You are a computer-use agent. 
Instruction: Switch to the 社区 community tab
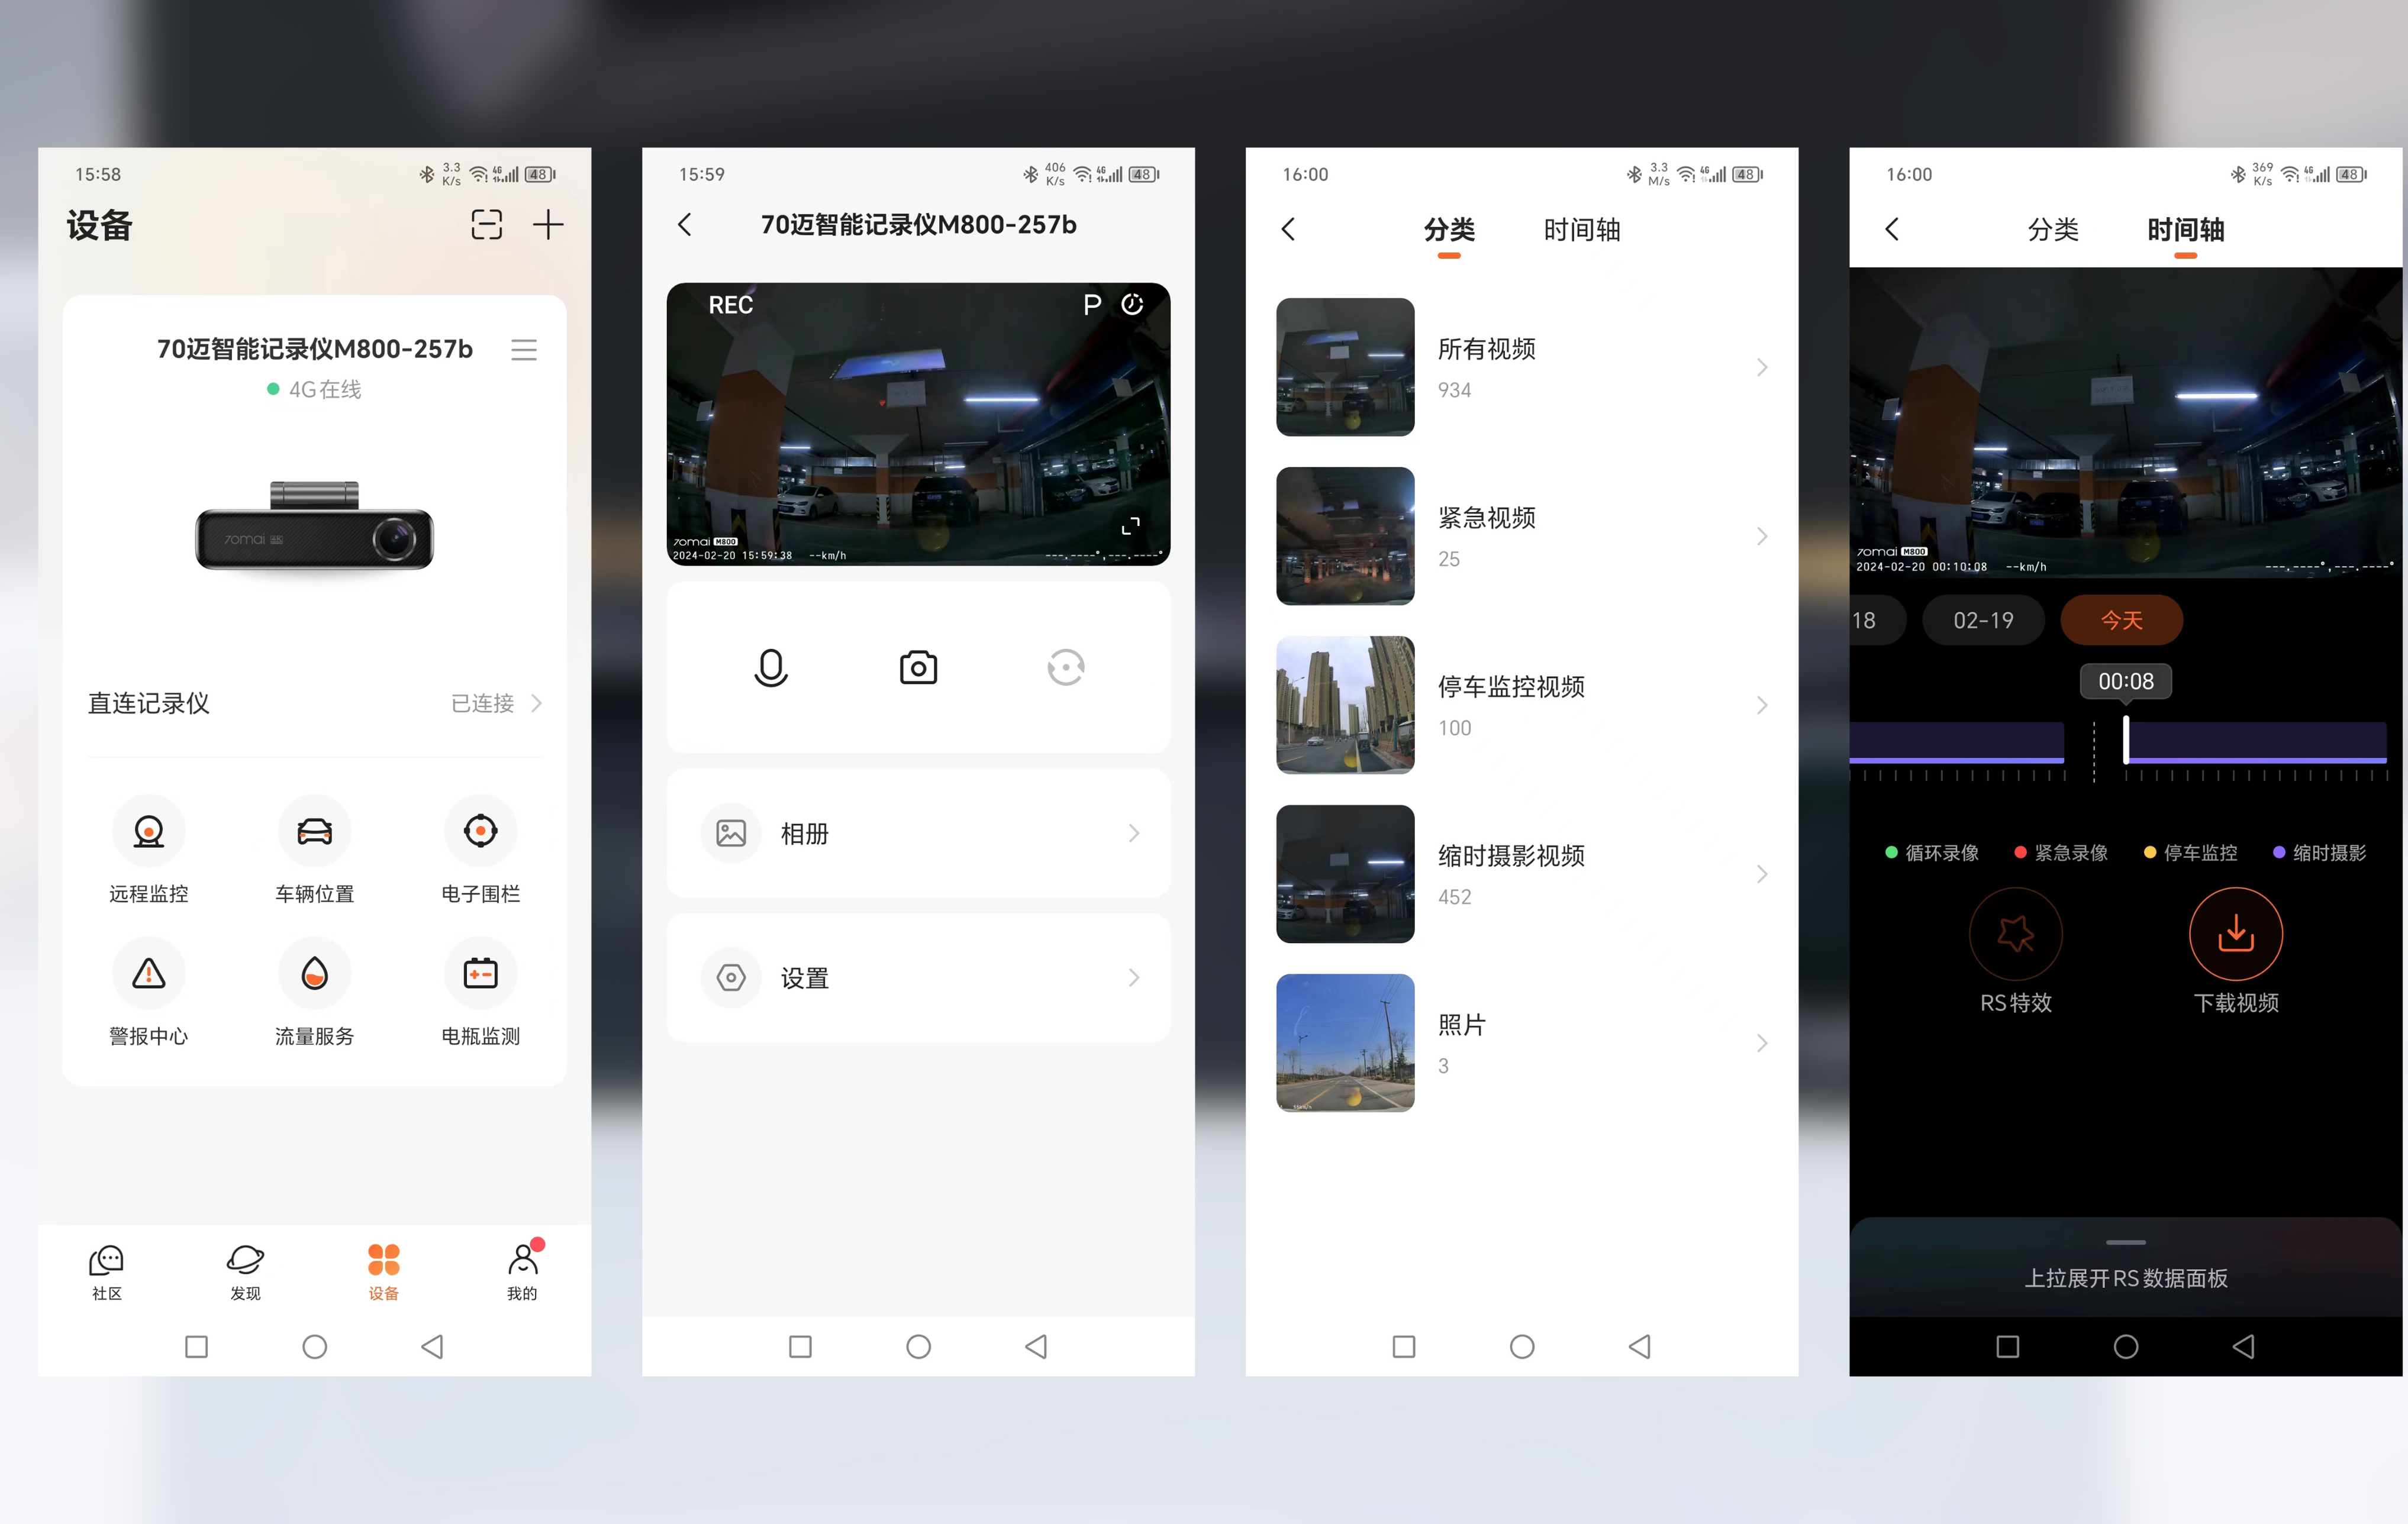(107, 1272)
